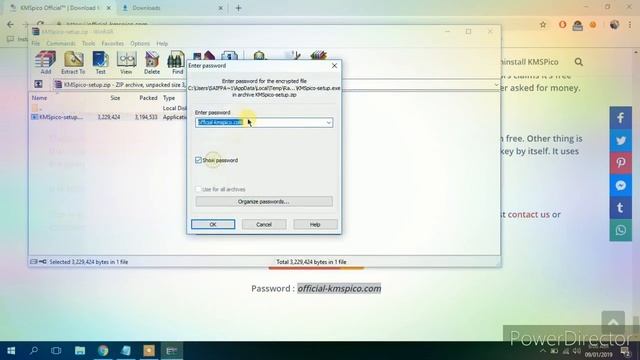The width and height of the screenshot is (640, 360).
Task: Click the Add toolbar icon in WinRAR
Action: (x=45, y=62)
